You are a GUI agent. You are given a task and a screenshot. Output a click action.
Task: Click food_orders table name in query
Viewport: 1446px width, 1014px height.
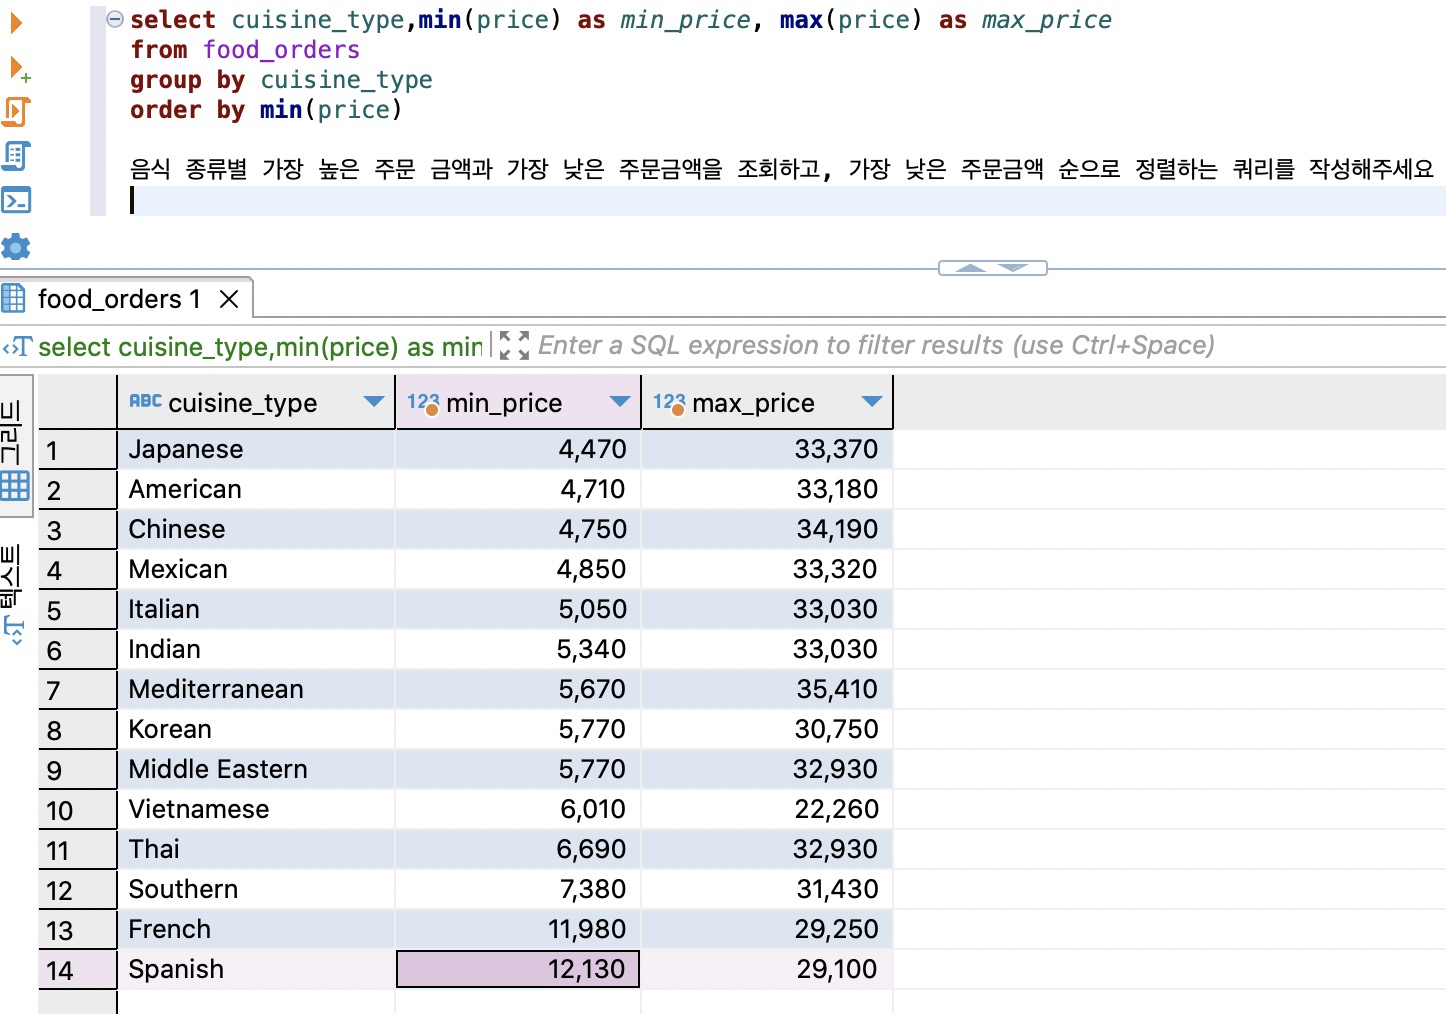click(x=281, y=50)
